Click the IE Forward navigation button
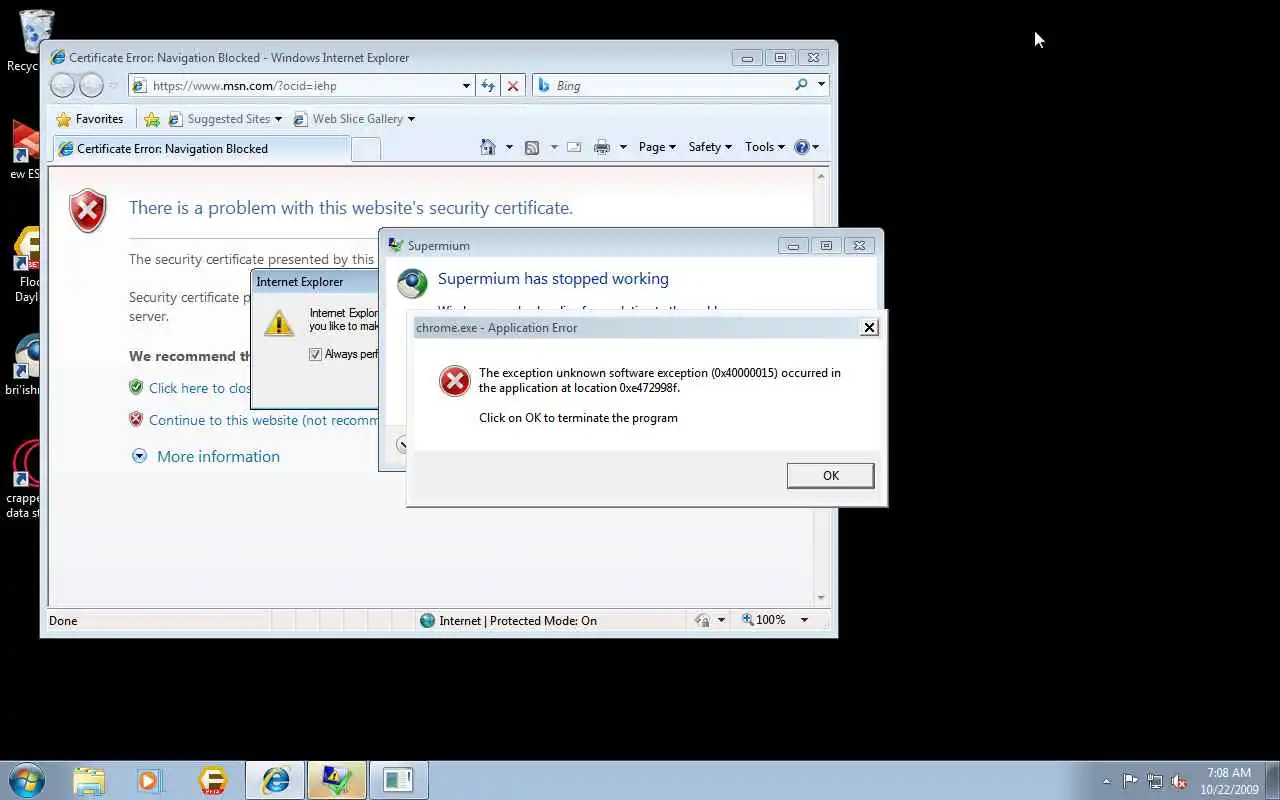This screenshot has width=1280, height=800. [91, 86]
